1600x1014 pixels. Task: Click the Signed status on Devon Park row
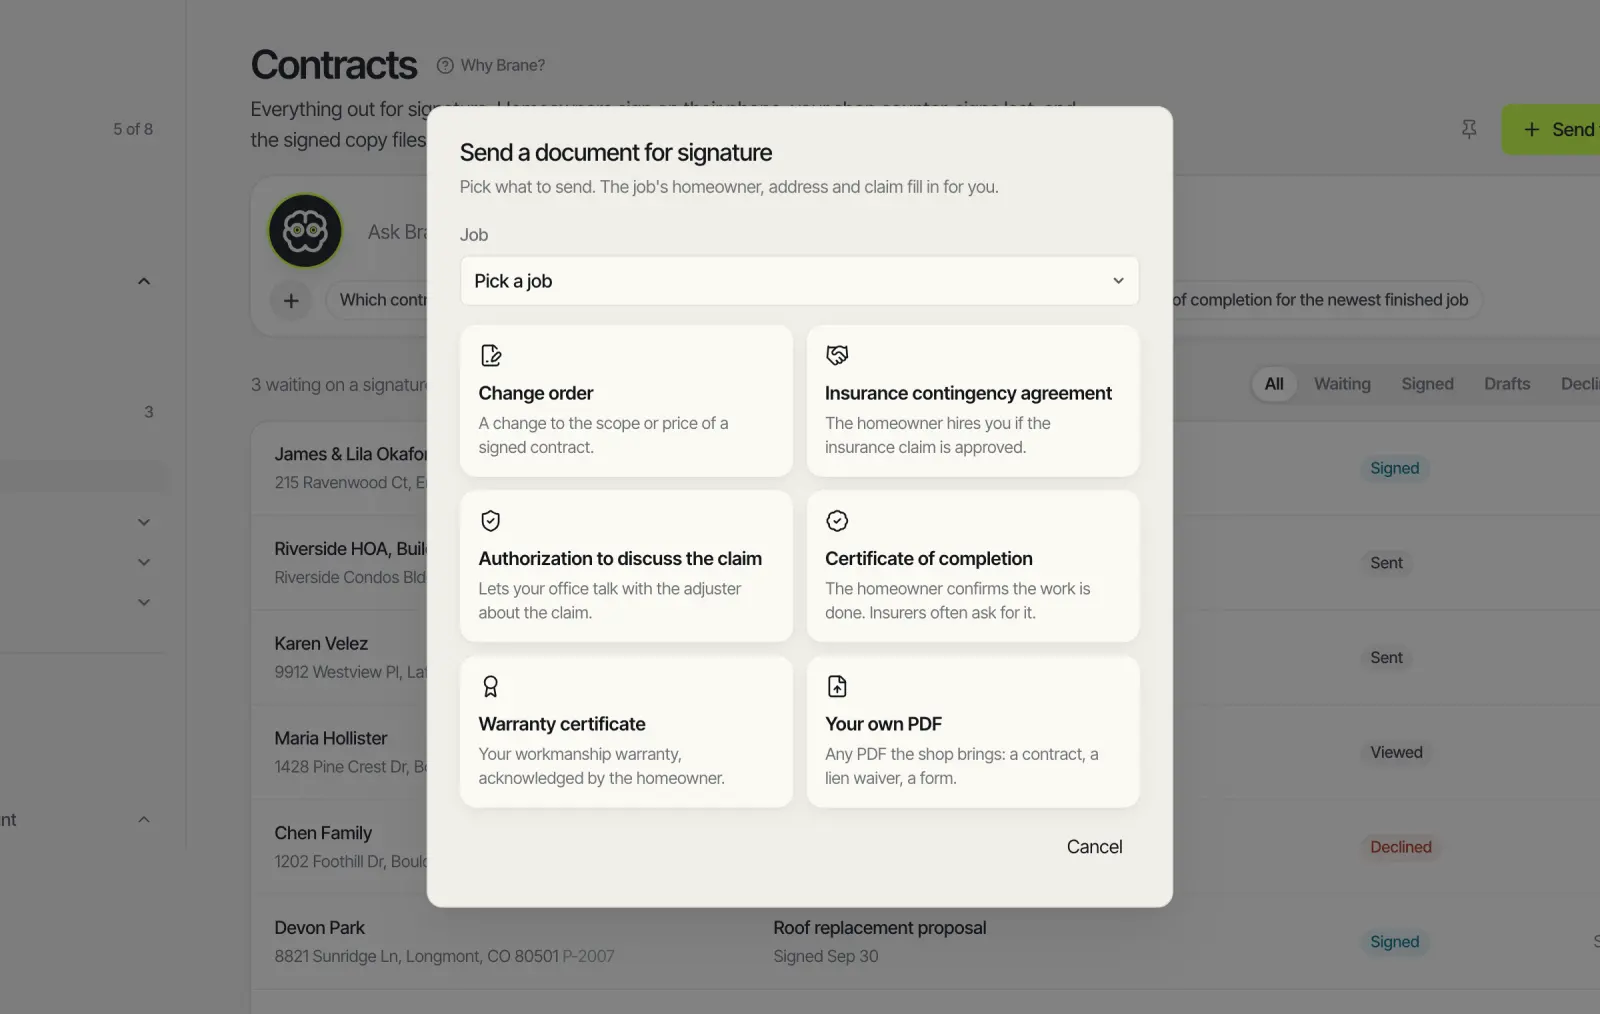[x=1394, y=942]
